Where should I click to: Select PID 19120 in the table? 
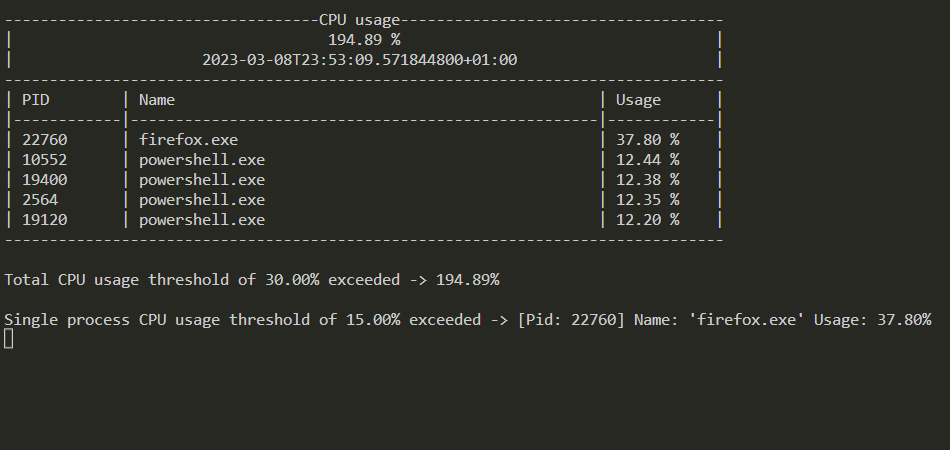coord(45,220)
